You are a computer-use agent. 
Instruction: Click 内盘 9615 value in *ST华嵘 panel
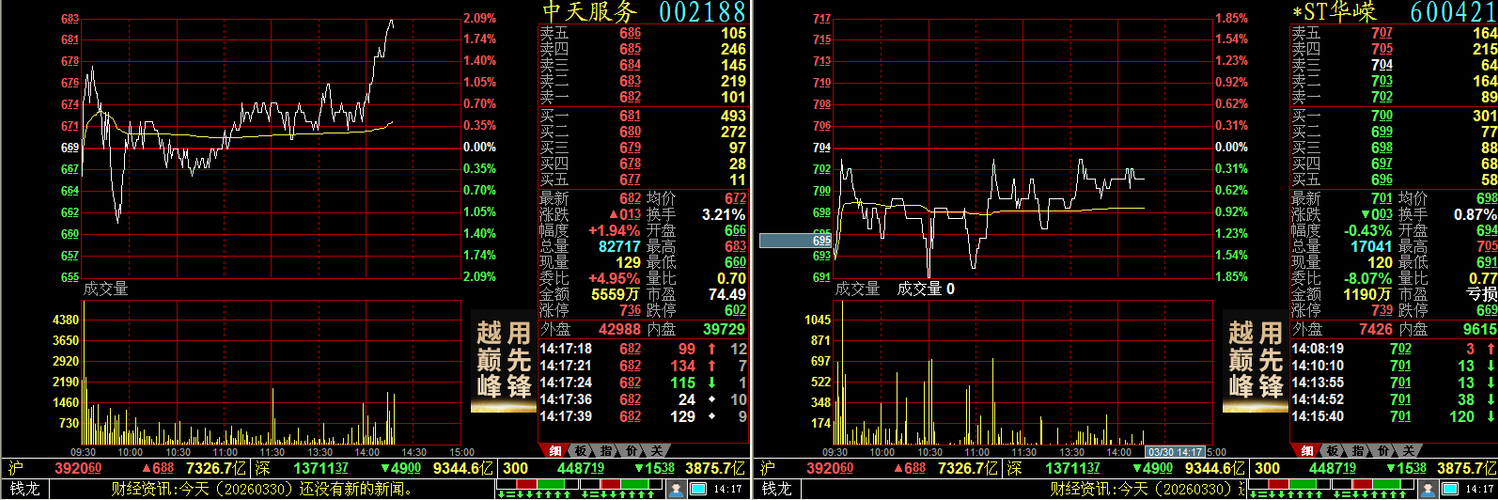[x=1479, y=329]
